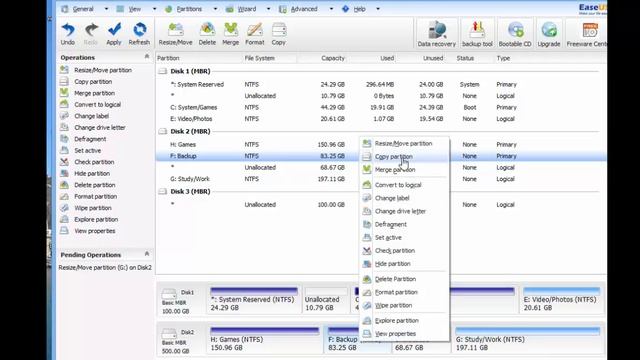640x360 pixels.
Task: Choose Format partition in the context menu
Action: [x=404, y=292]
